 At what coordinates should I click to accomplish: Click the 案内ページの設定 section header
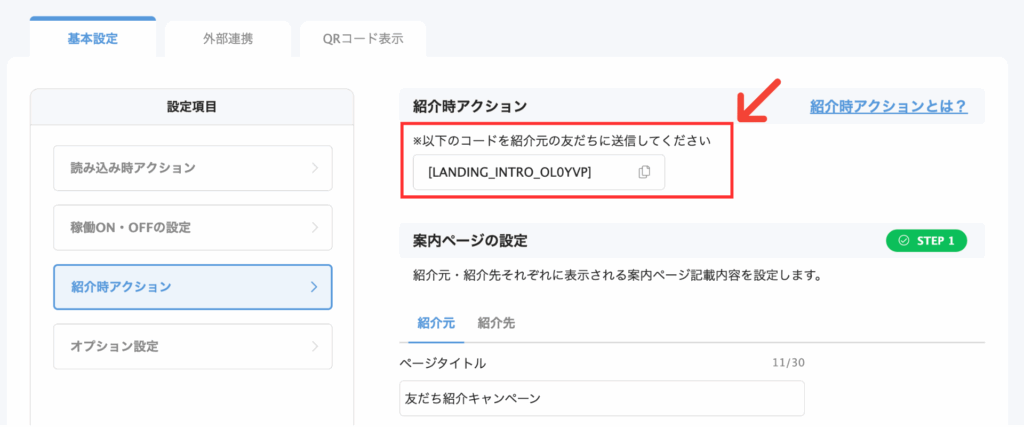pos(470,241)
